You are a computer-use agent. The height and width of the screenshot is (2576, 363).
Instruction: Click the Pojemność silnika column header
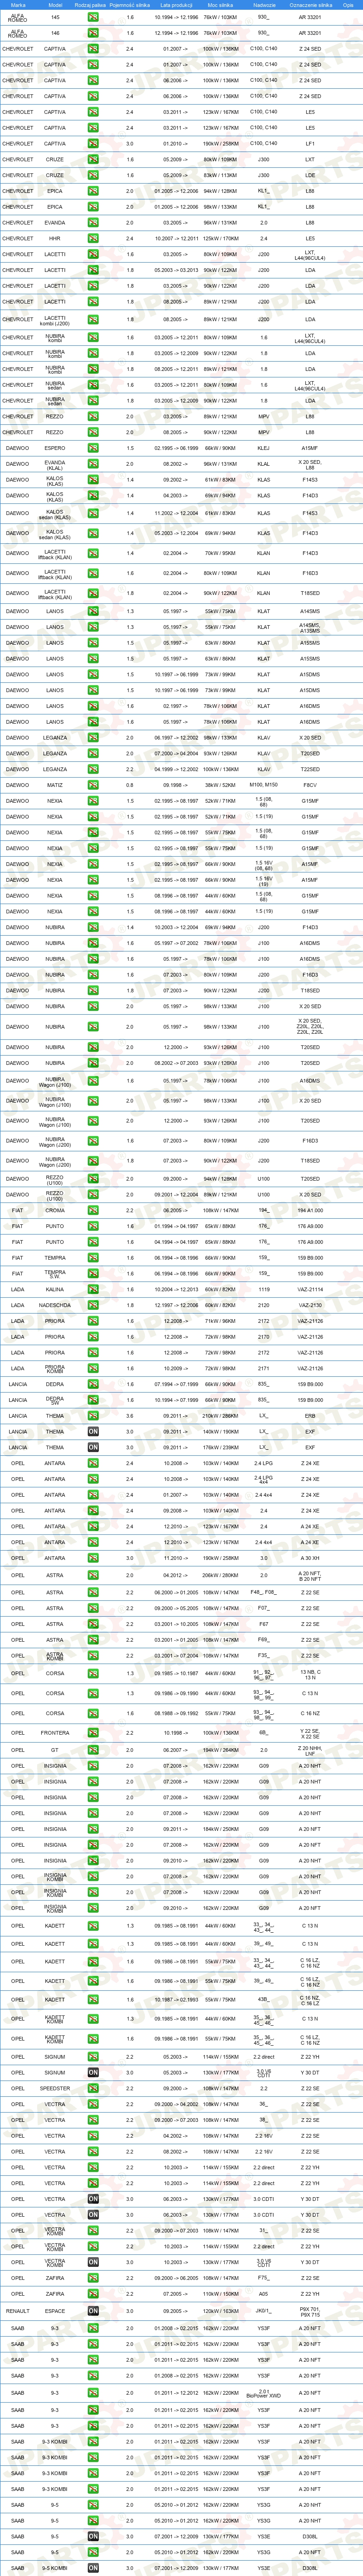click(x=130, y=5)
